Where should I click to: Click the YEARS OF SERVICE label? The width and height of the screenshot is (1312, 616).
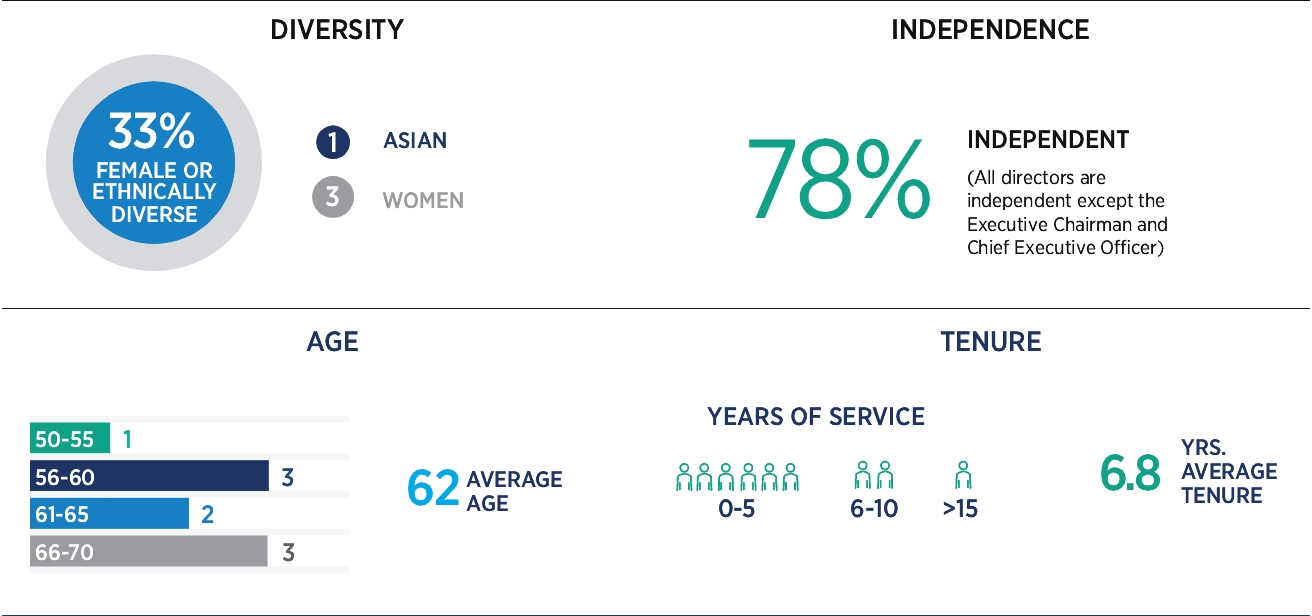pos(816,417)
